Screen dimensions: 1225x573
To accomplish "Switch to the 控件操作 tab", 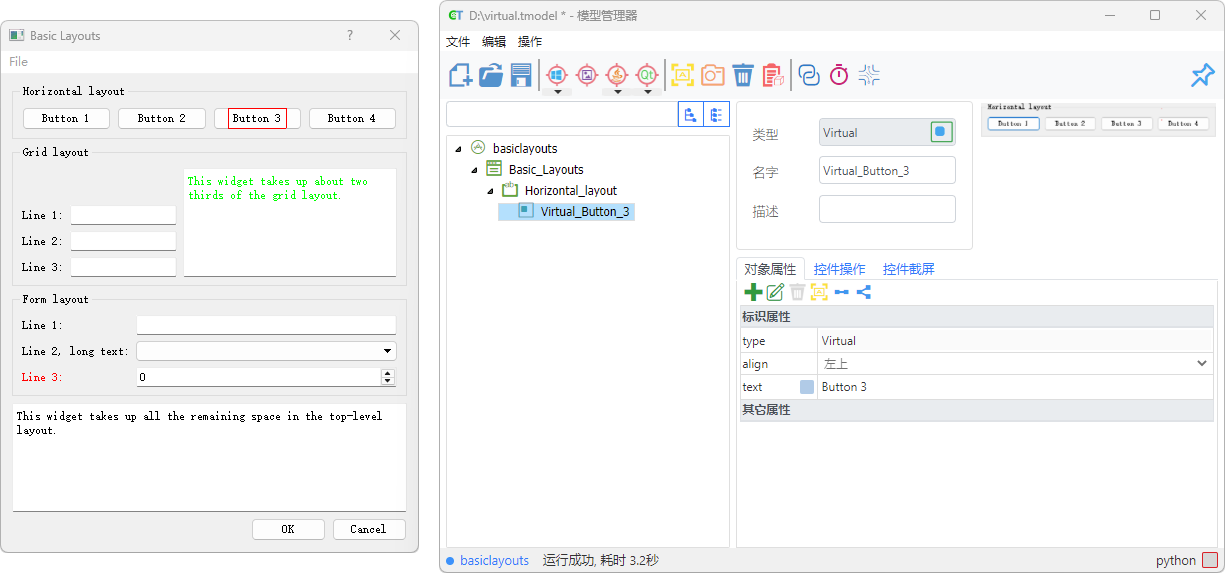I will 839,269.
